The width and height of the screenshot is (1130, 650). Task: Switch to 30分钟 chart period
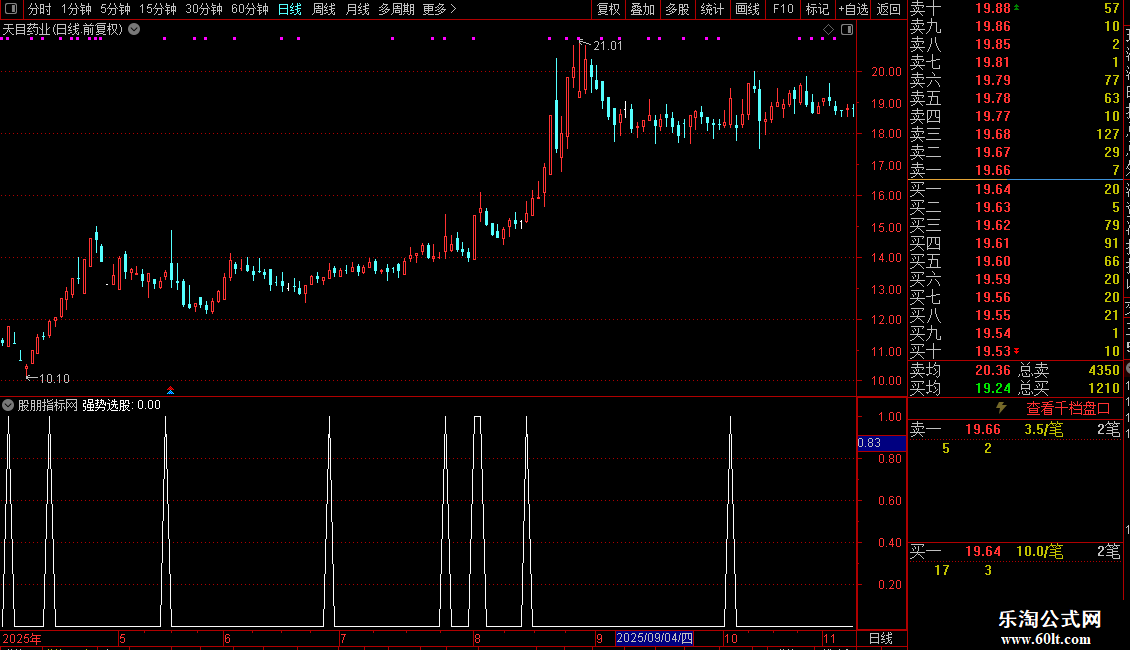coord(203,9)
